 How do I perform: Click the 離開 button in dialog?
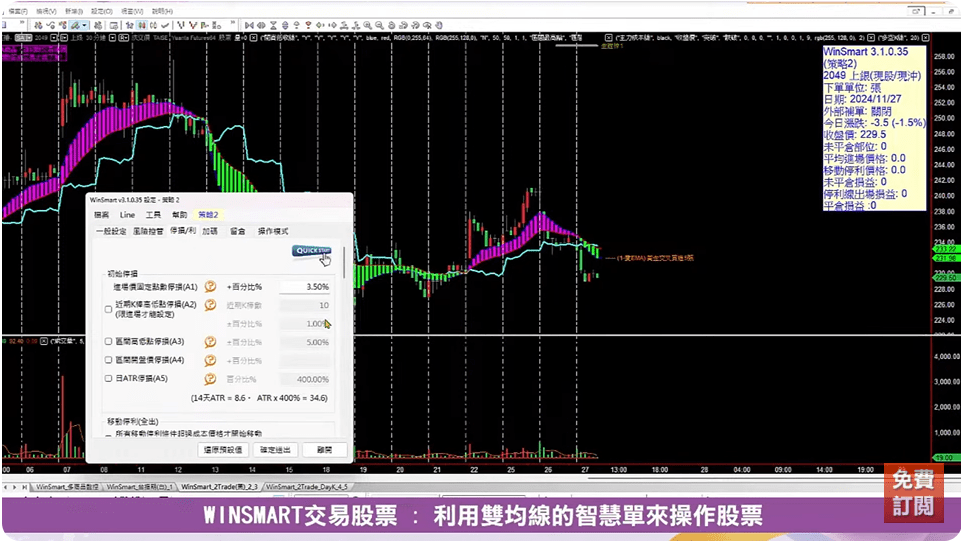click(x=324, y=450)
